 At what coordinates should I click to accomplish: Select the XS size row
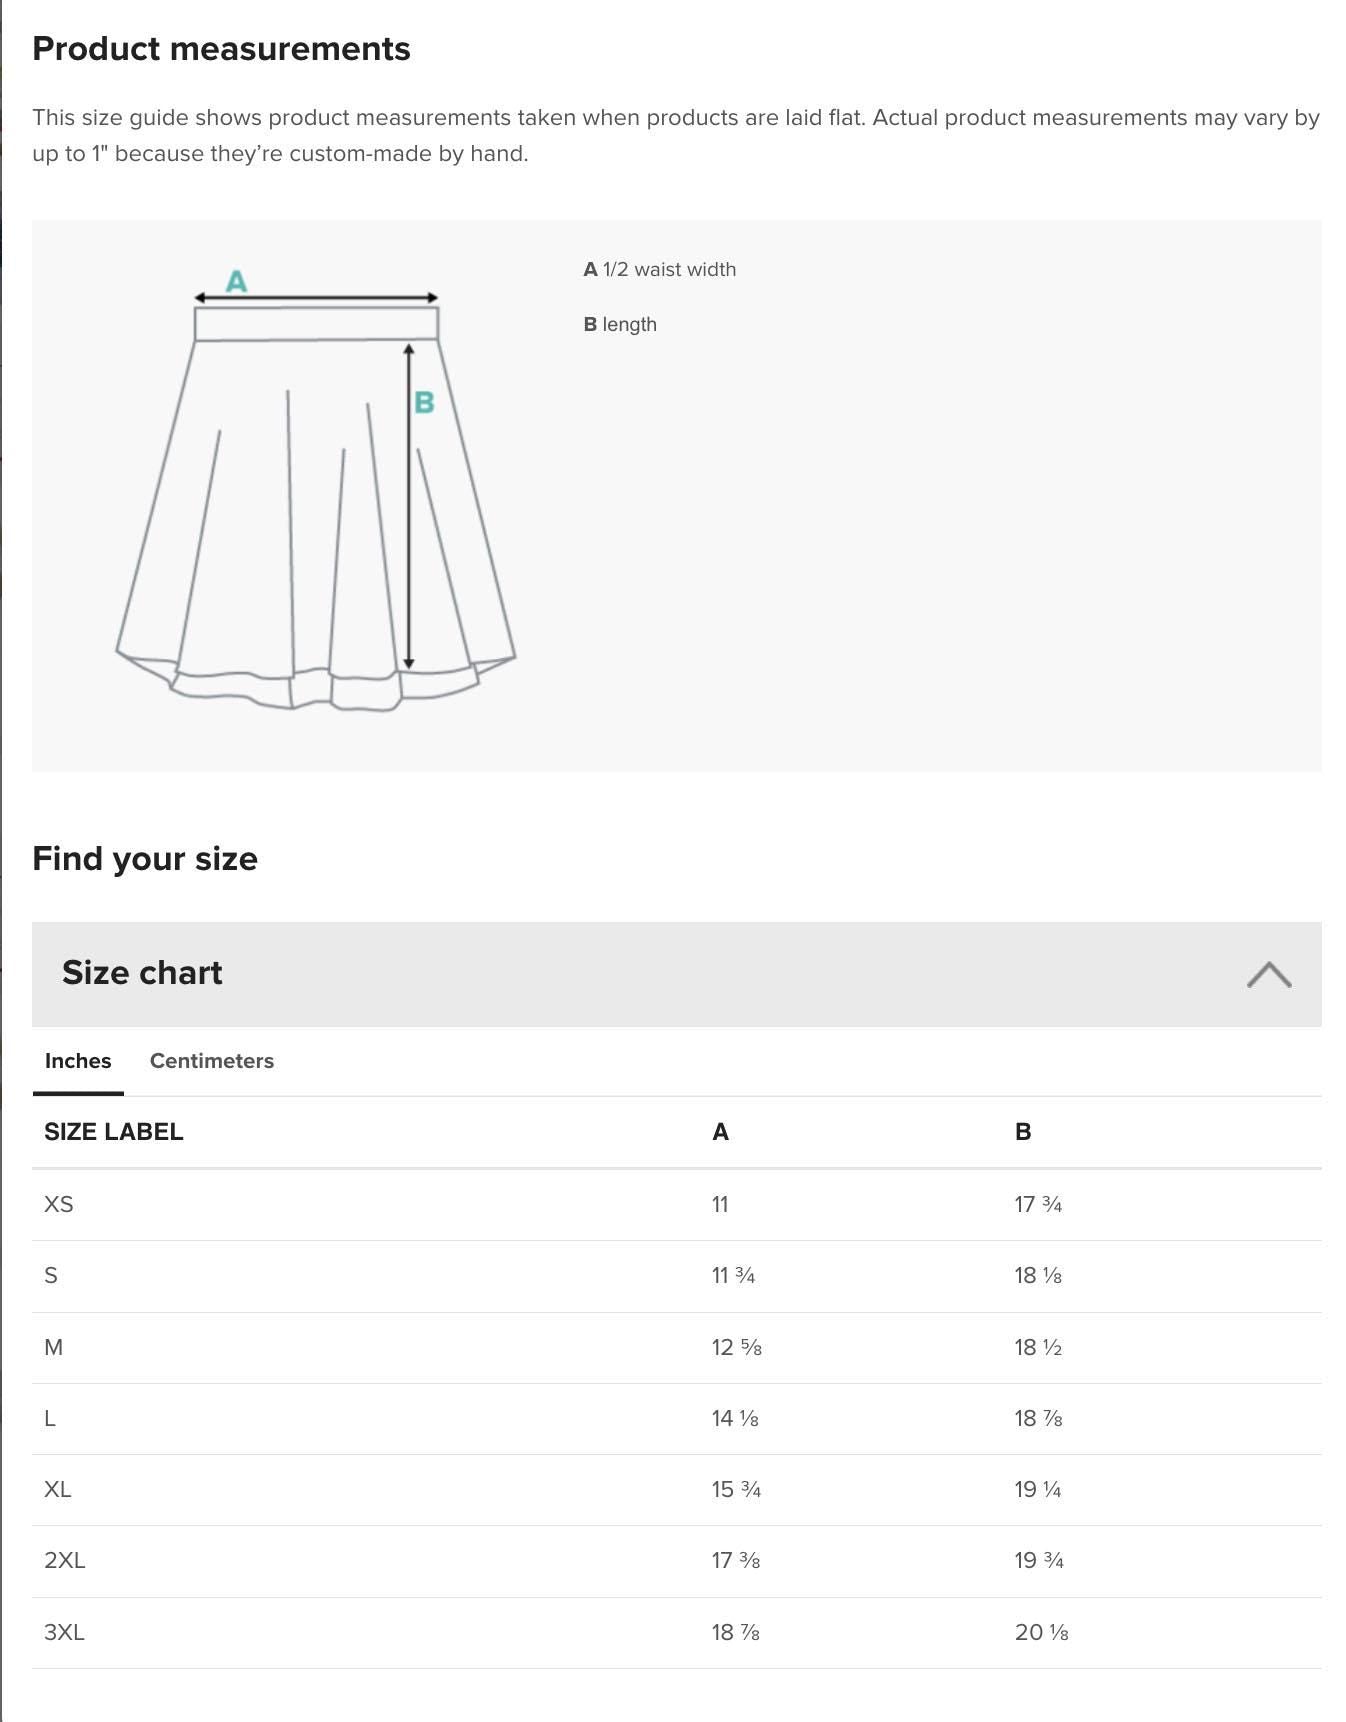click(x=57, y=1204)
